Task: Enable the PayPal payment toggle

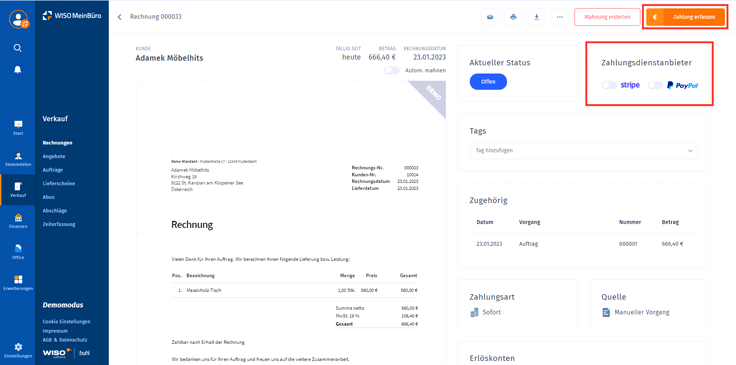Action: 655,85
